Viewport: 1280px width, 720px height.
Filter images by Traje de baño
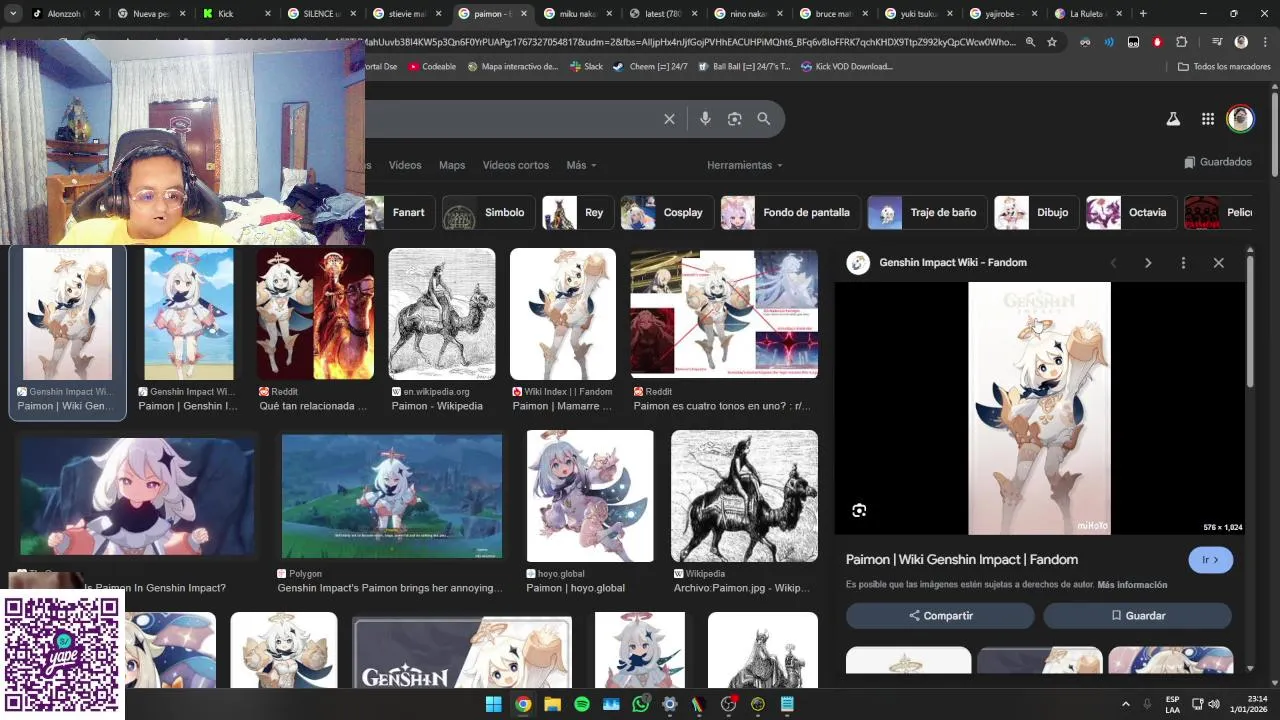[x=928, y=213]
